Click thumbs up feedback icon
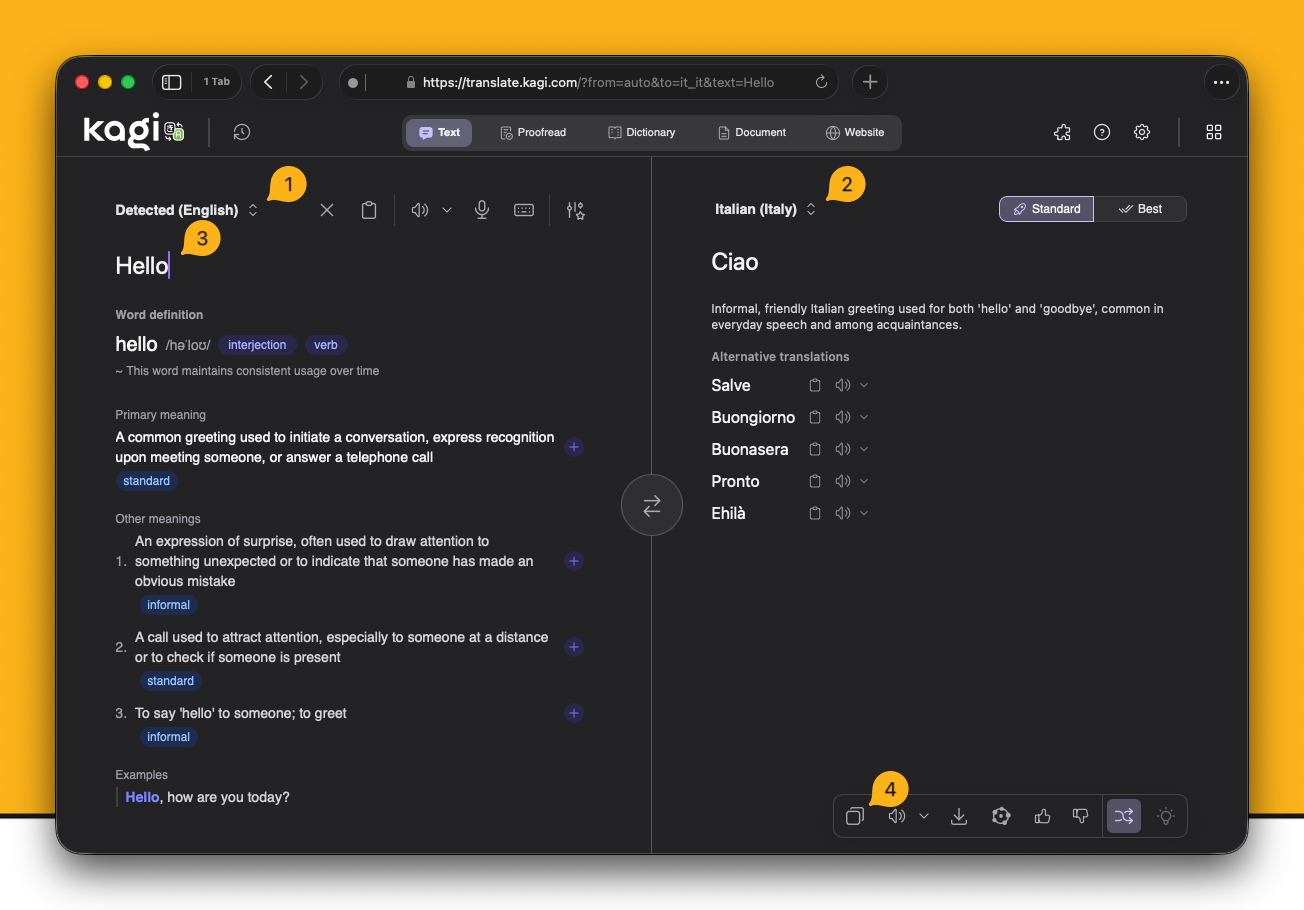1304x910 pixels. coord(1043,816)
